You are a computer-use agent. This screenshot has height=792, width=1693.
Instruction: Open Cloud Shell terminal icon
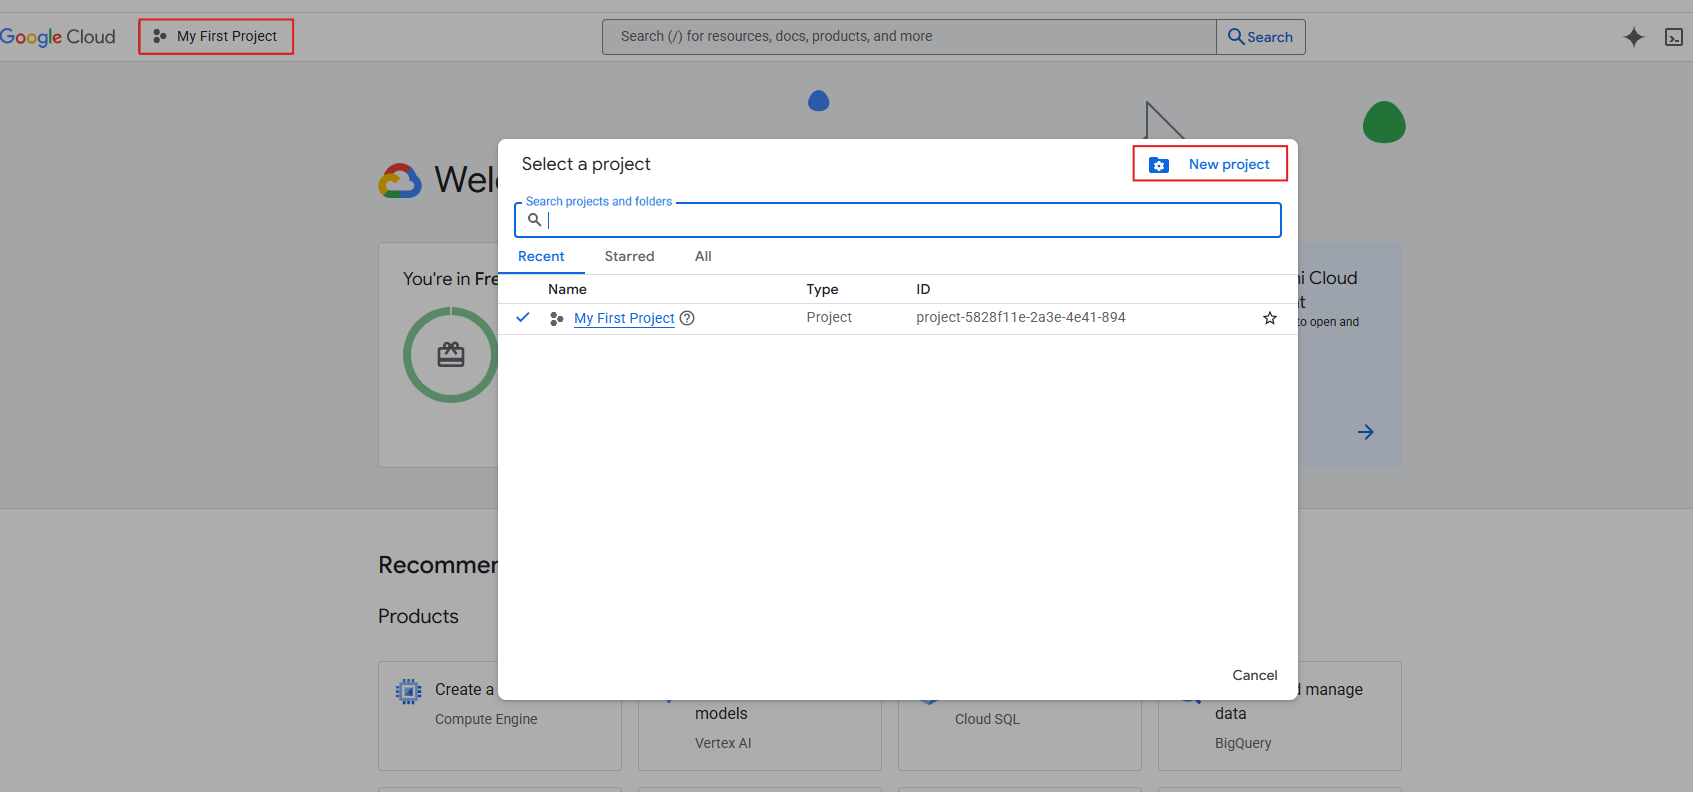coord(1673,37)
